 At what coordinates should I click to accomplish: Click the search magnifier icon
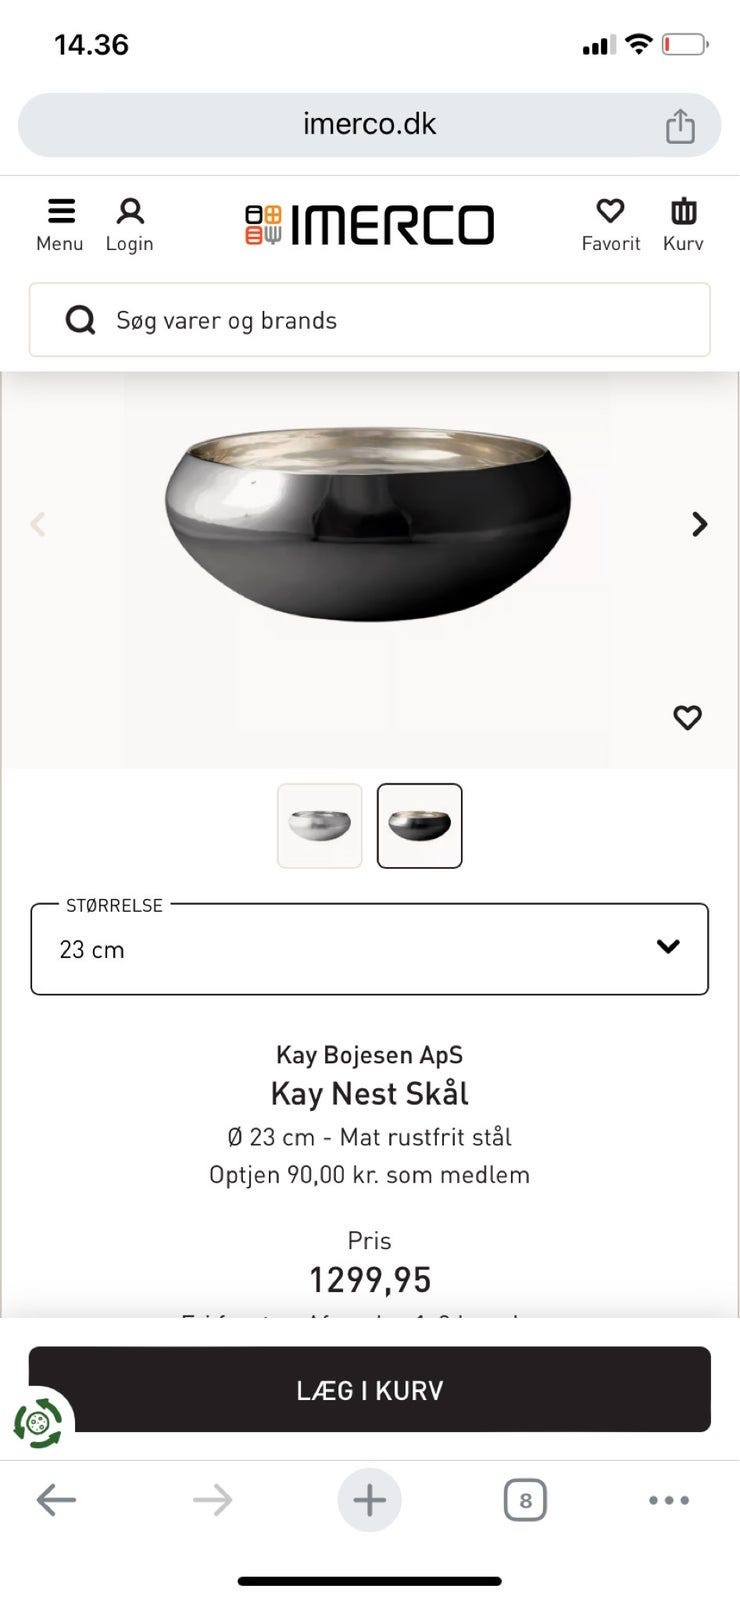[80, 320]
